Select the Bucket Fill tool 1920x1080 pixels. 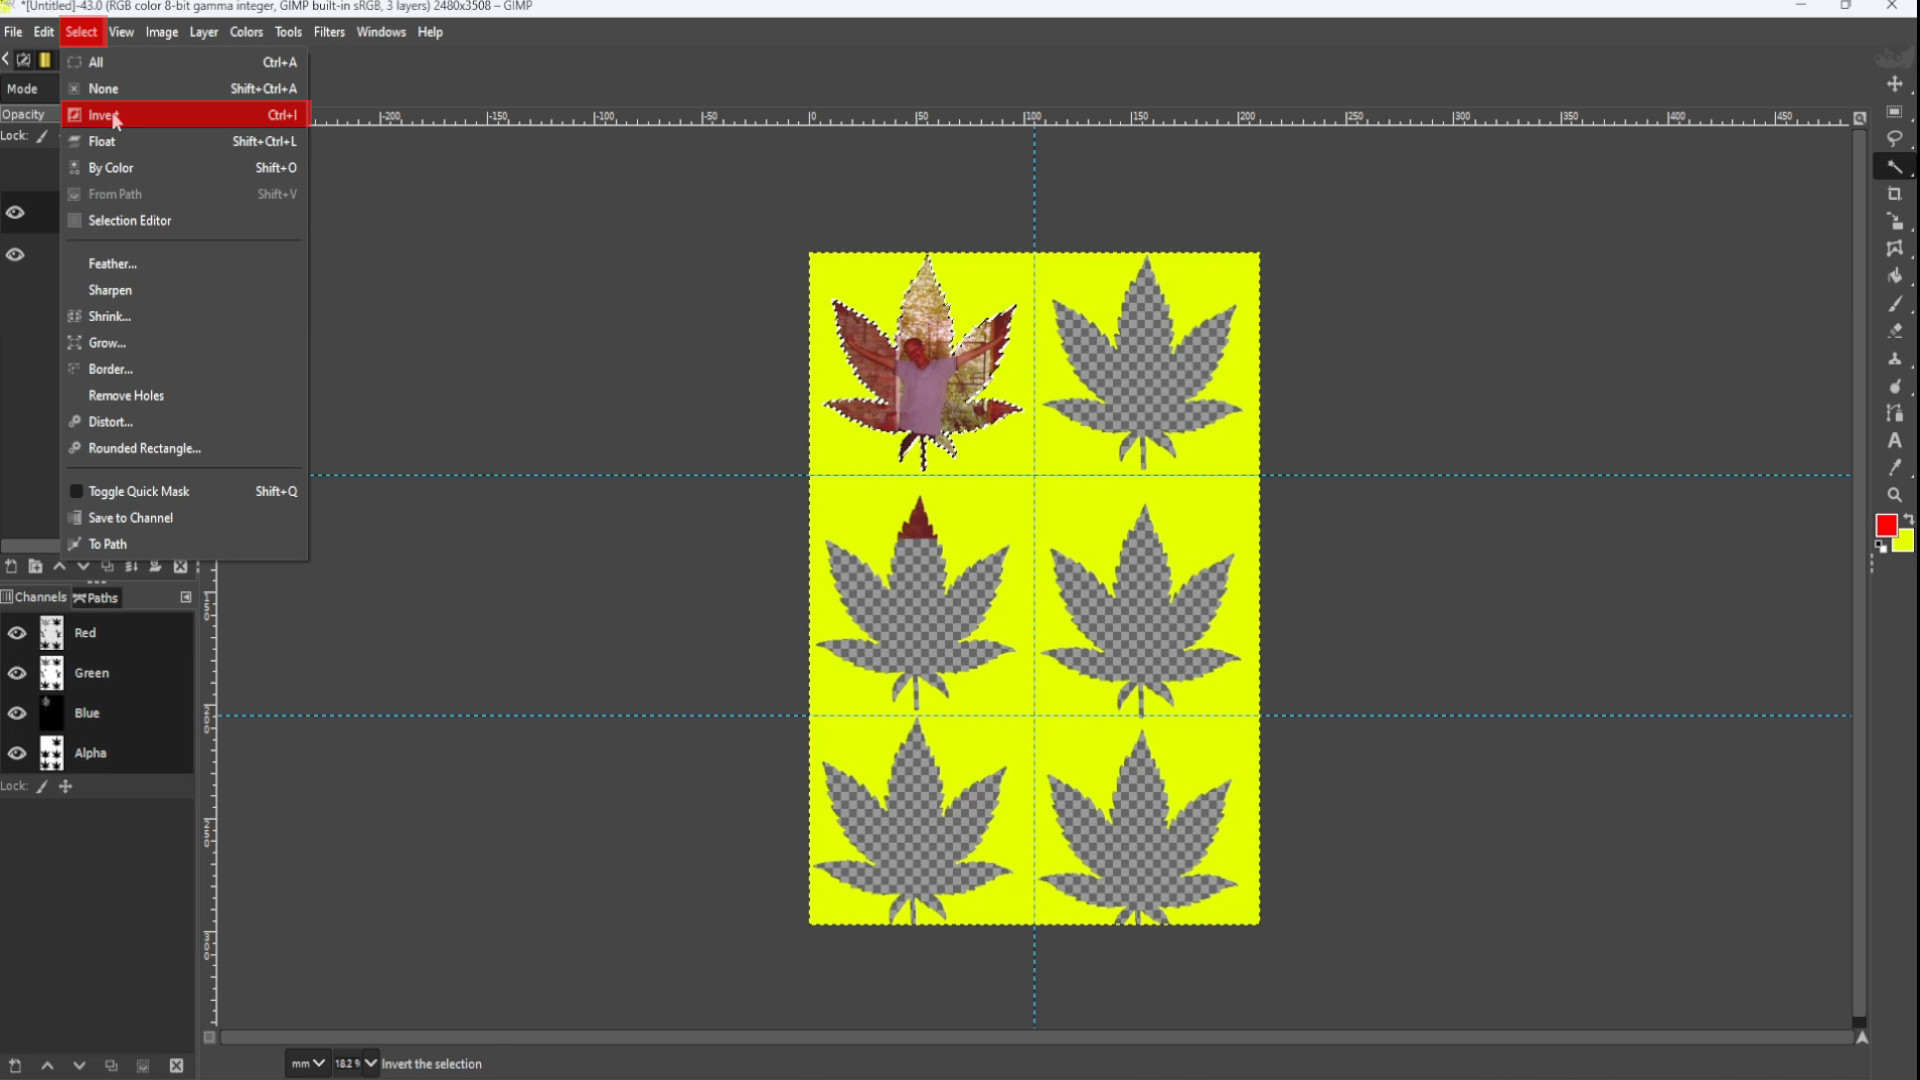click(x=1894, y=276)
